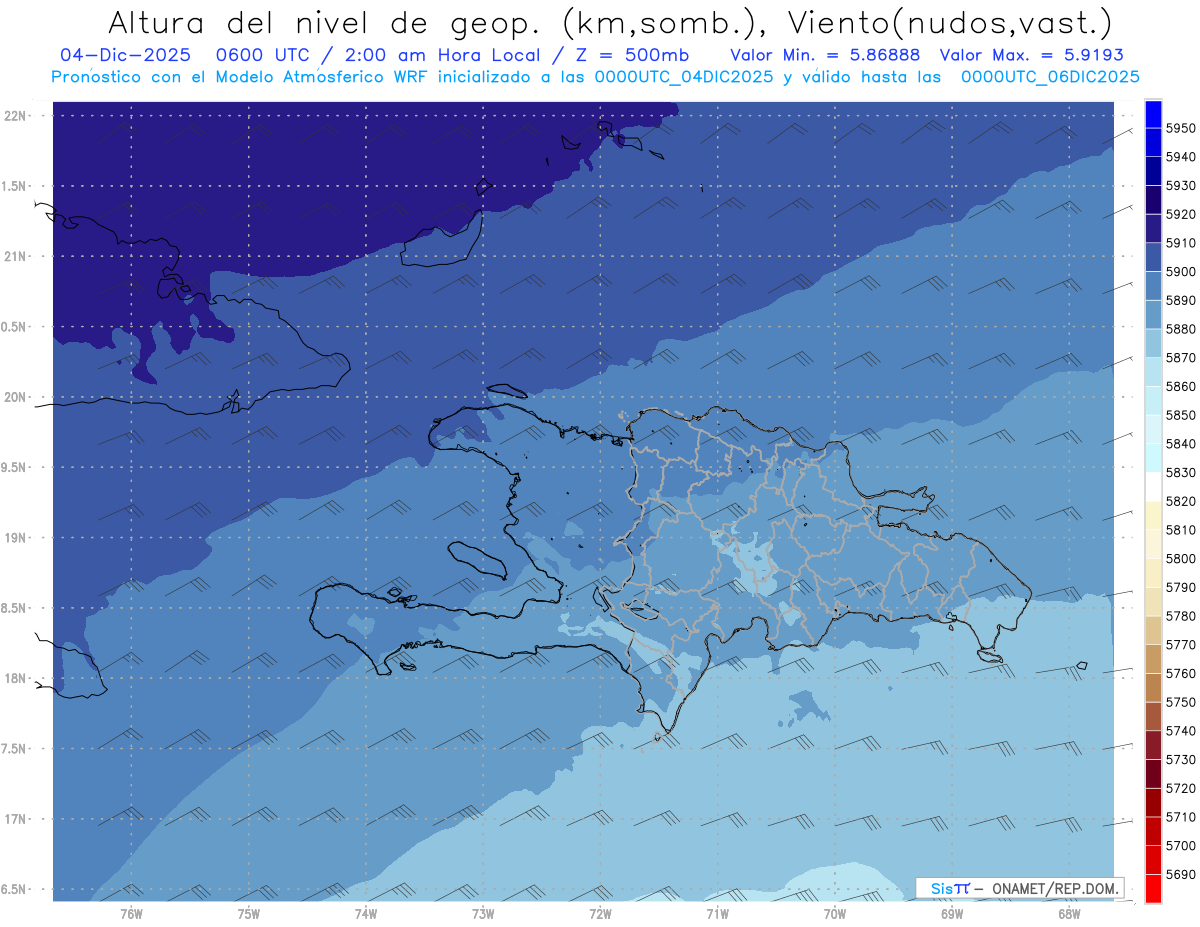Click the legend swatch between 5710 and 5700

click(1153, 832)
